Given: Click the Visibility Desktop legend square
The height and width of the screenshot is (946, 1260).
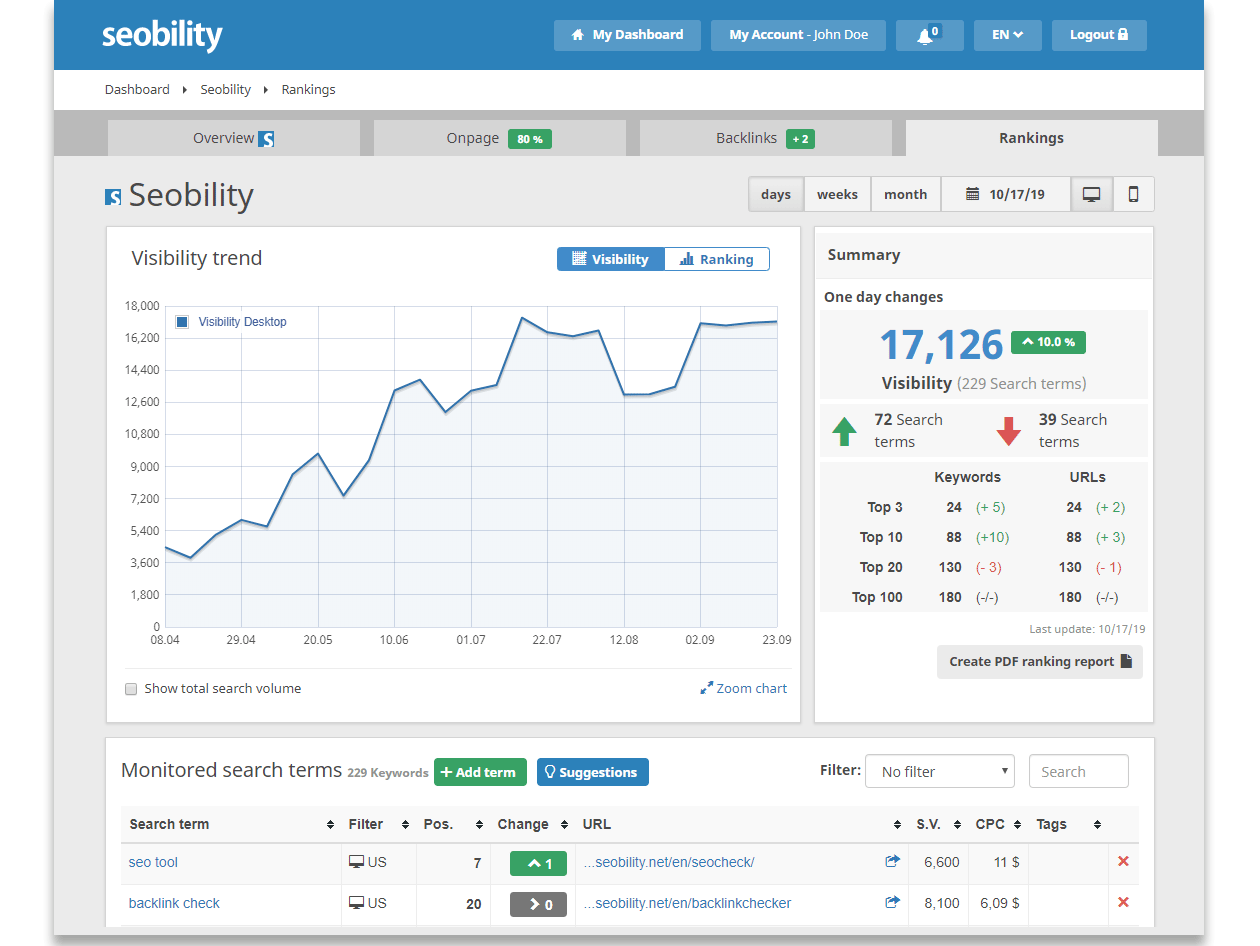Looking at the screenshot, I should coord(182,322).
